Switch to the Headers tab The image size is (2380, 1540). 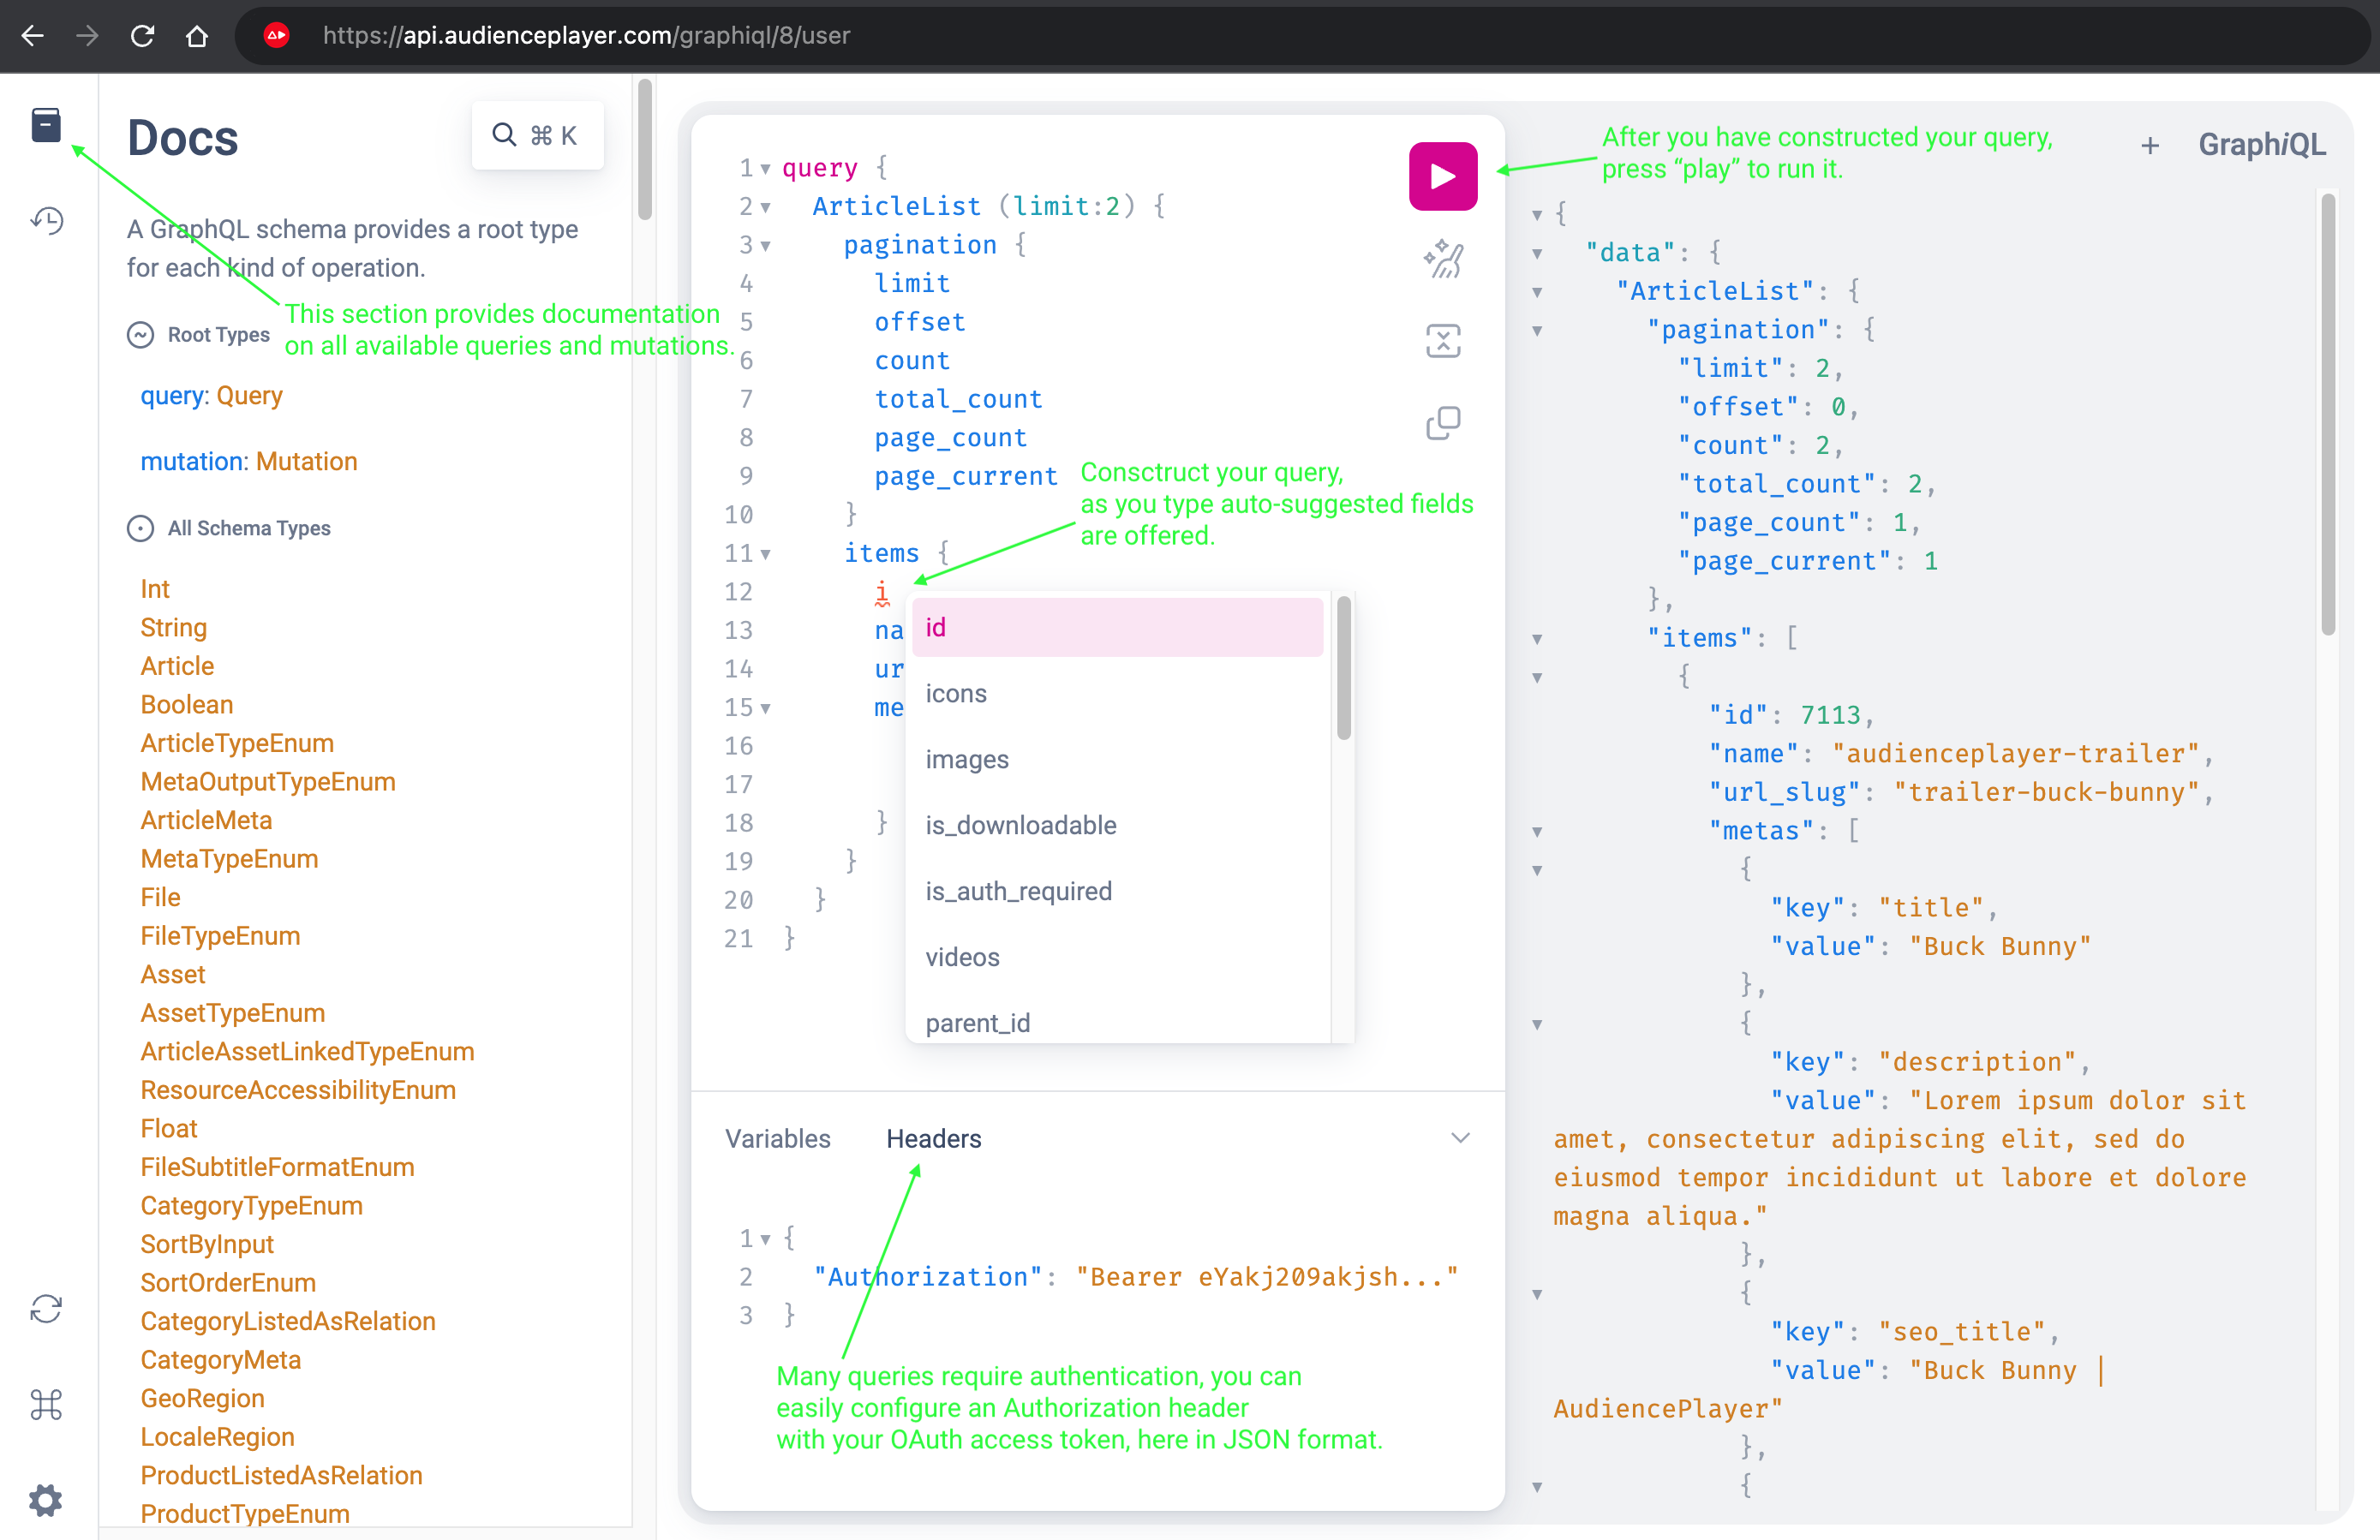[933, 1139]
